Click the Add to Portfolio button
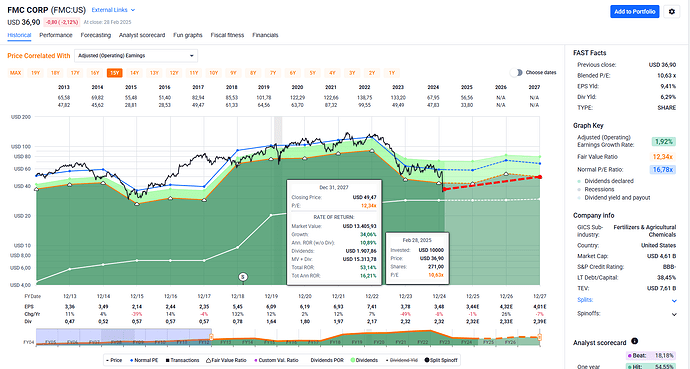 pyautogui.click(x=635, y=12)
